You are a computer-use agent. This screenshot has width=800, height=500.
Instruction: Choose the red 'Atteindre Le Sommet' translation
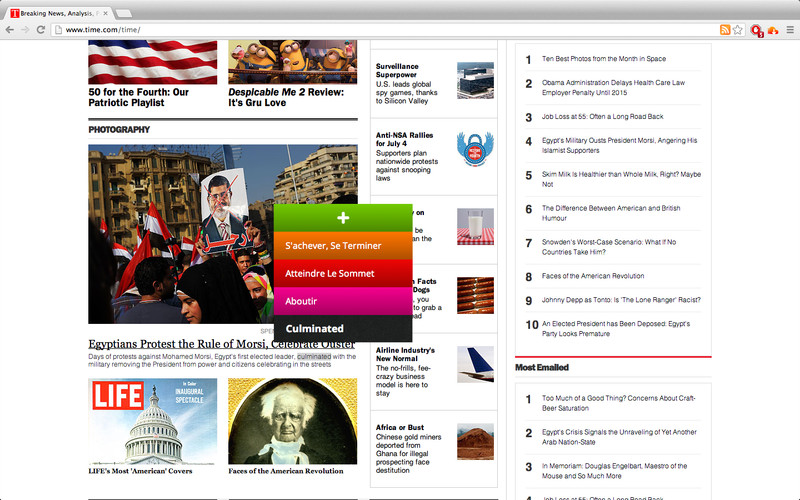point(343,273)
